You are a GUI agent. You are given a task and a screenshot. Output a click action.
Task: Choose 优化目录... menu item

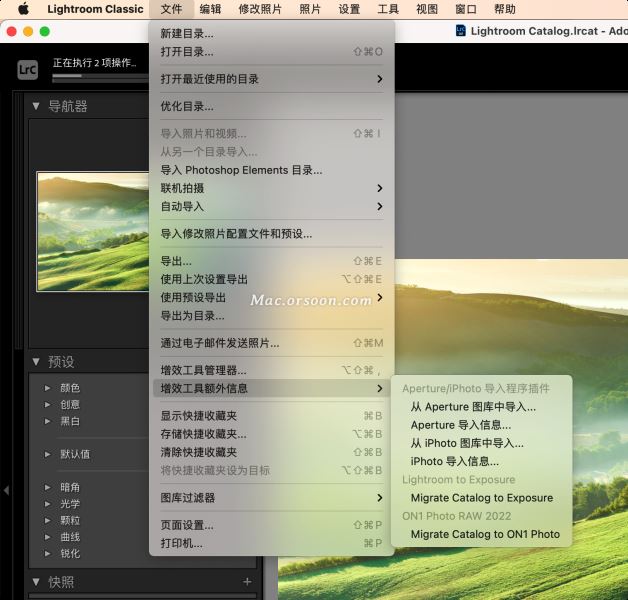coord(272,107)
